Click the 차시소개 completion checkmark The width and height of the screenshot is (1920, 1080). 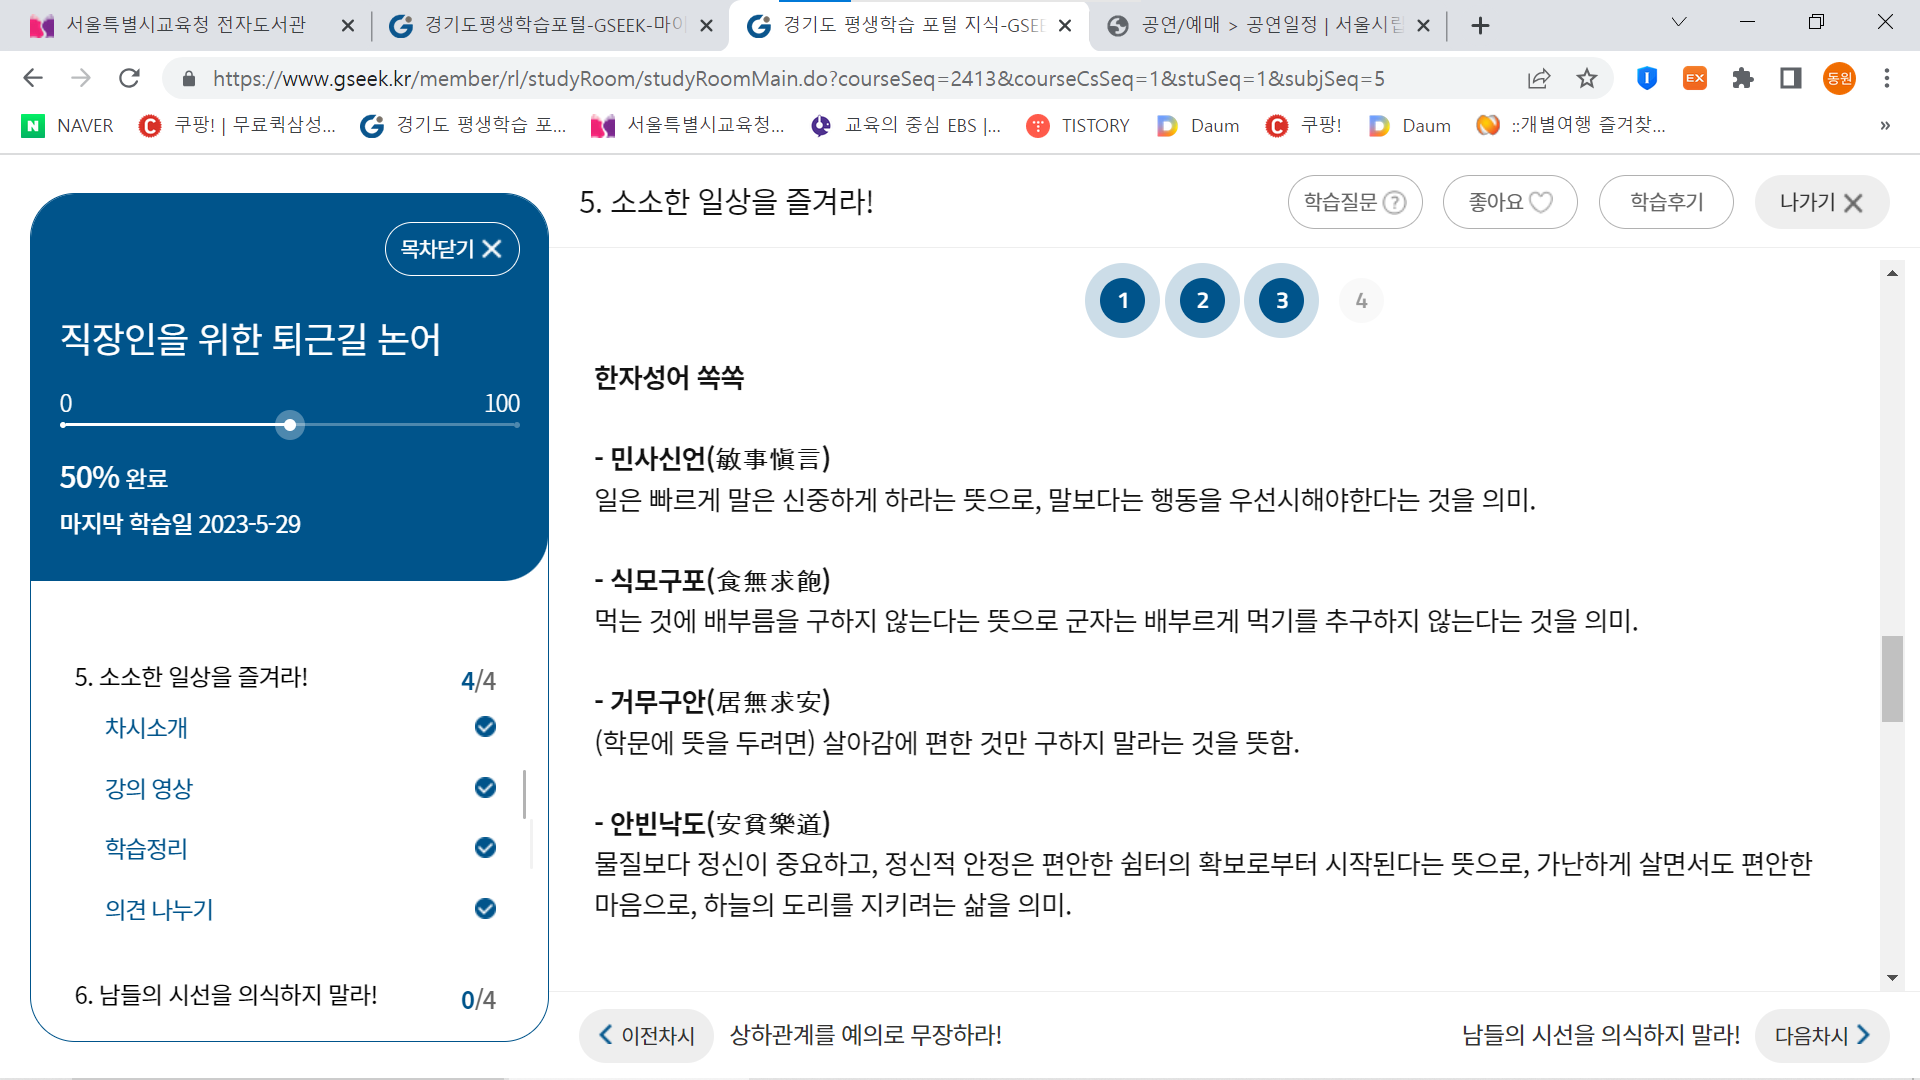[485, 727]
